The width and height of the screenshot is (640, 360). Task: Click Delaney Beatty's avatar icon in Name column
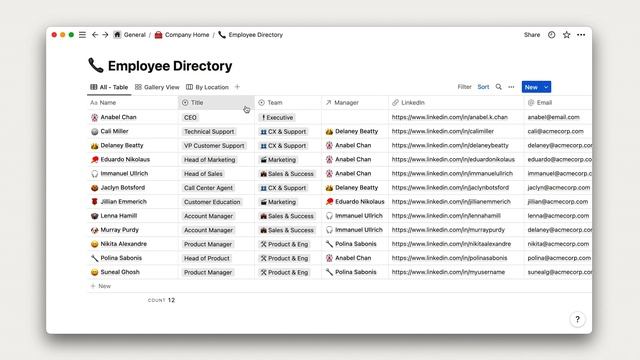pyautogui.click(x=95, y=146)
